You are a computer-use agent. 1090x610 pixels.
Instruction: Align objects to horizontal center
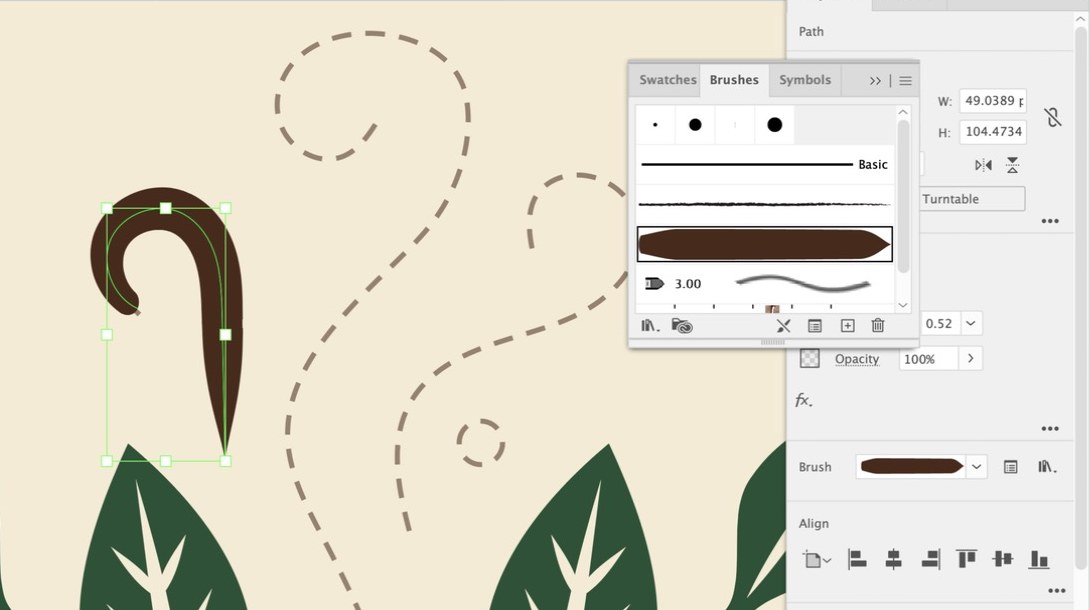tap(893, 559)
